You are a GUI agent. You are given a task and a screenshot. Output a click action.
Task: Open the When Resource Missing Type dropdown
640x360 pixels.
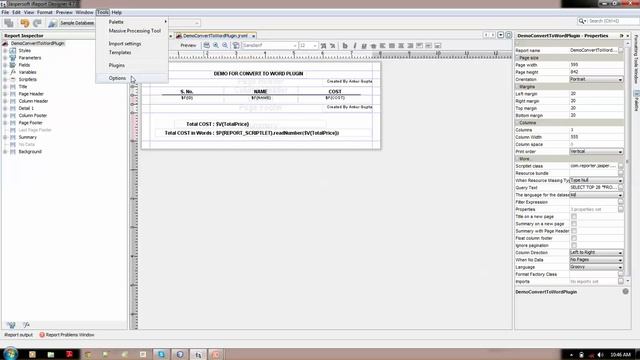coord(596,180)
